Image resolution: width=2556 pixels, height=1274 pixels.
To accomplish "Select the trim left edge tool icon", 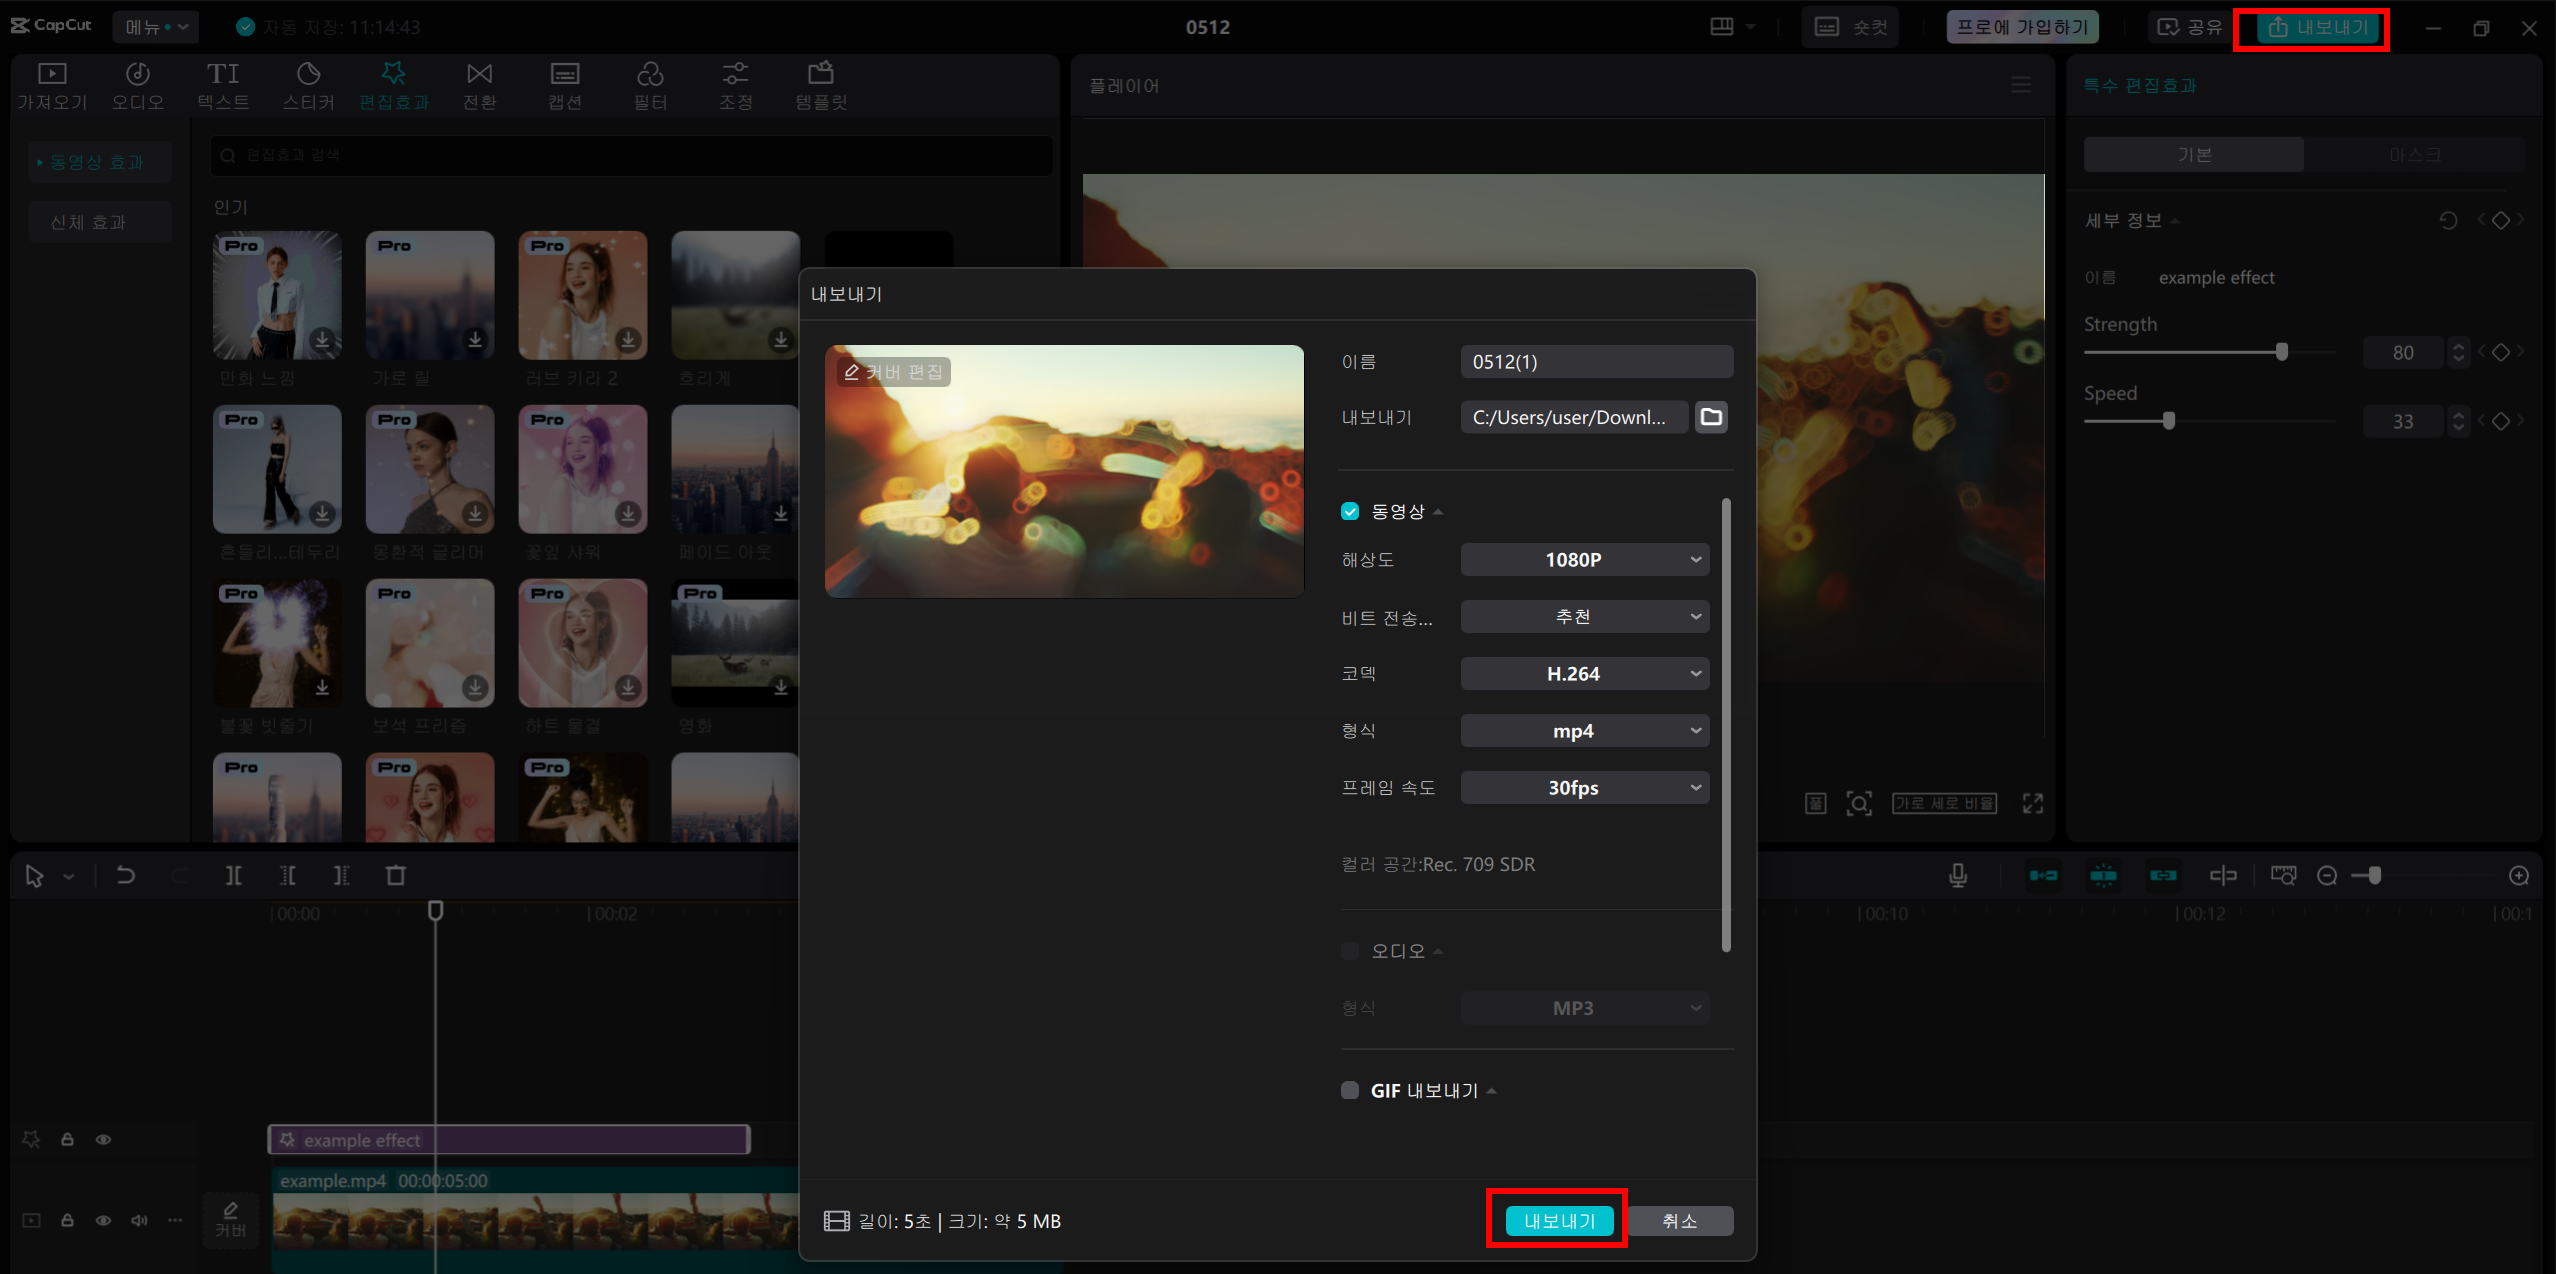I will point(288,876).
